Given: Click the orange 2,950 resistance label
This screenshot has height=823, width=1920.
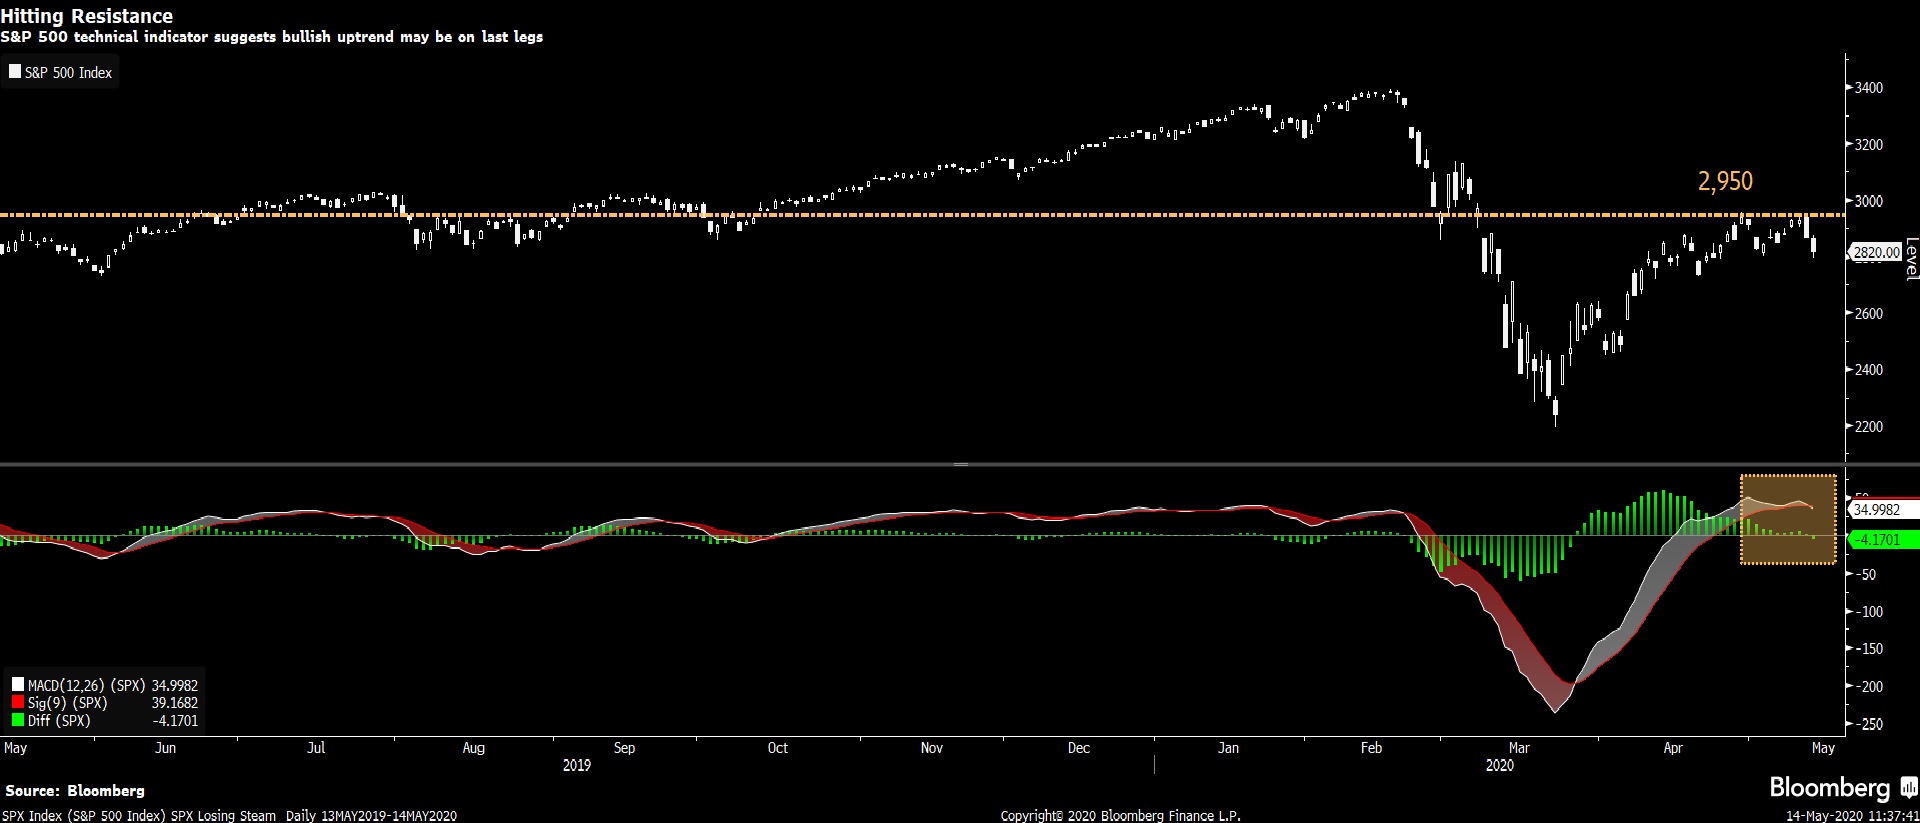Looking at the screenshot, I should coord(1725,181).
